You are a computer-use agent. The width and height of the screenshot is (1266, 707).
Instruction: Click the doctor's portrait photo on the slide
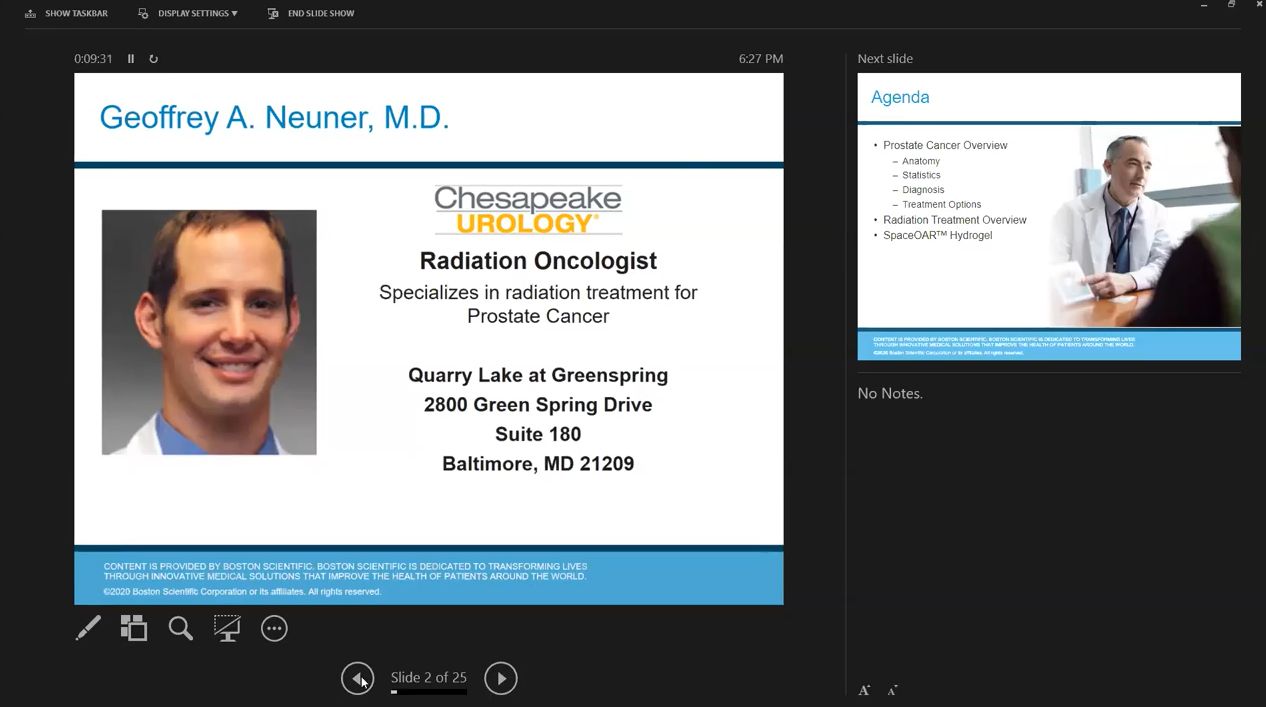pyautogui.click(x=209, y=332)
